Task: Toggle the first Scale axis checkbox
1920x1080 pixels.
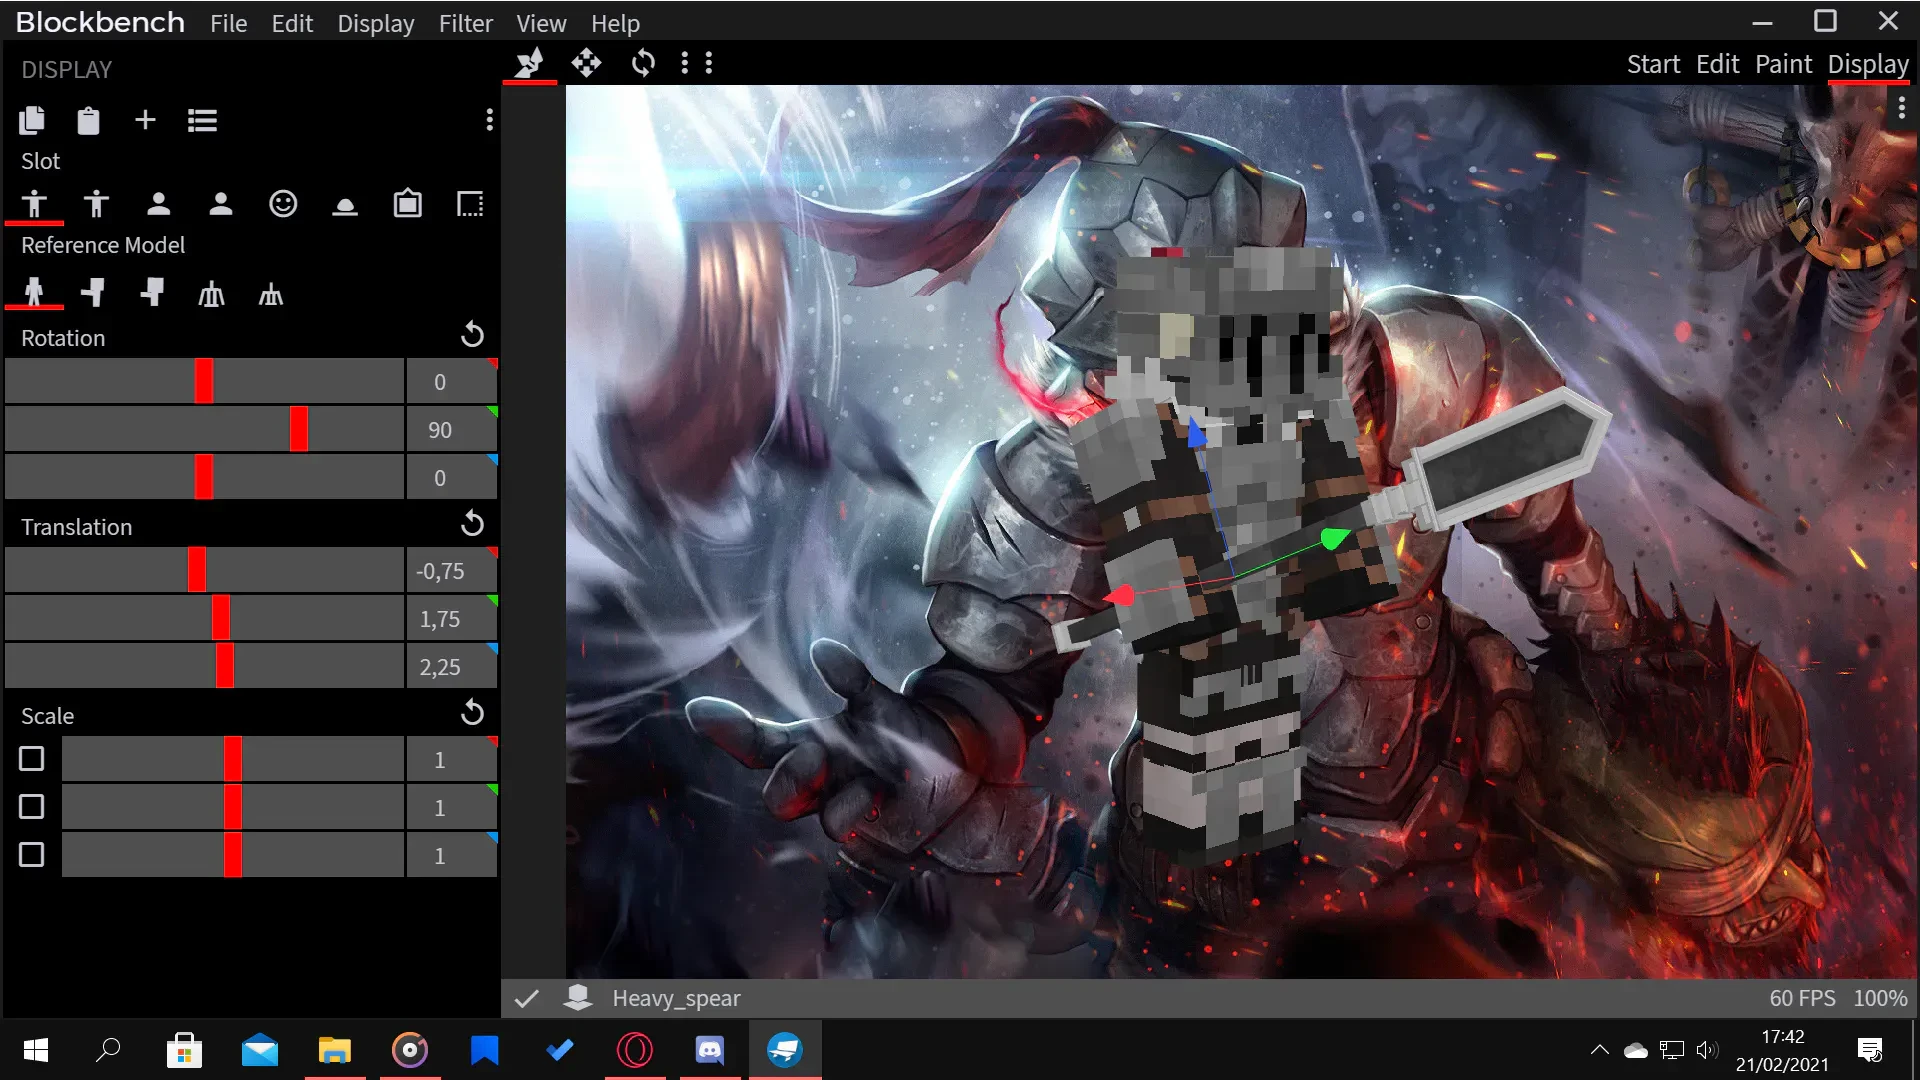Action: 32,759
